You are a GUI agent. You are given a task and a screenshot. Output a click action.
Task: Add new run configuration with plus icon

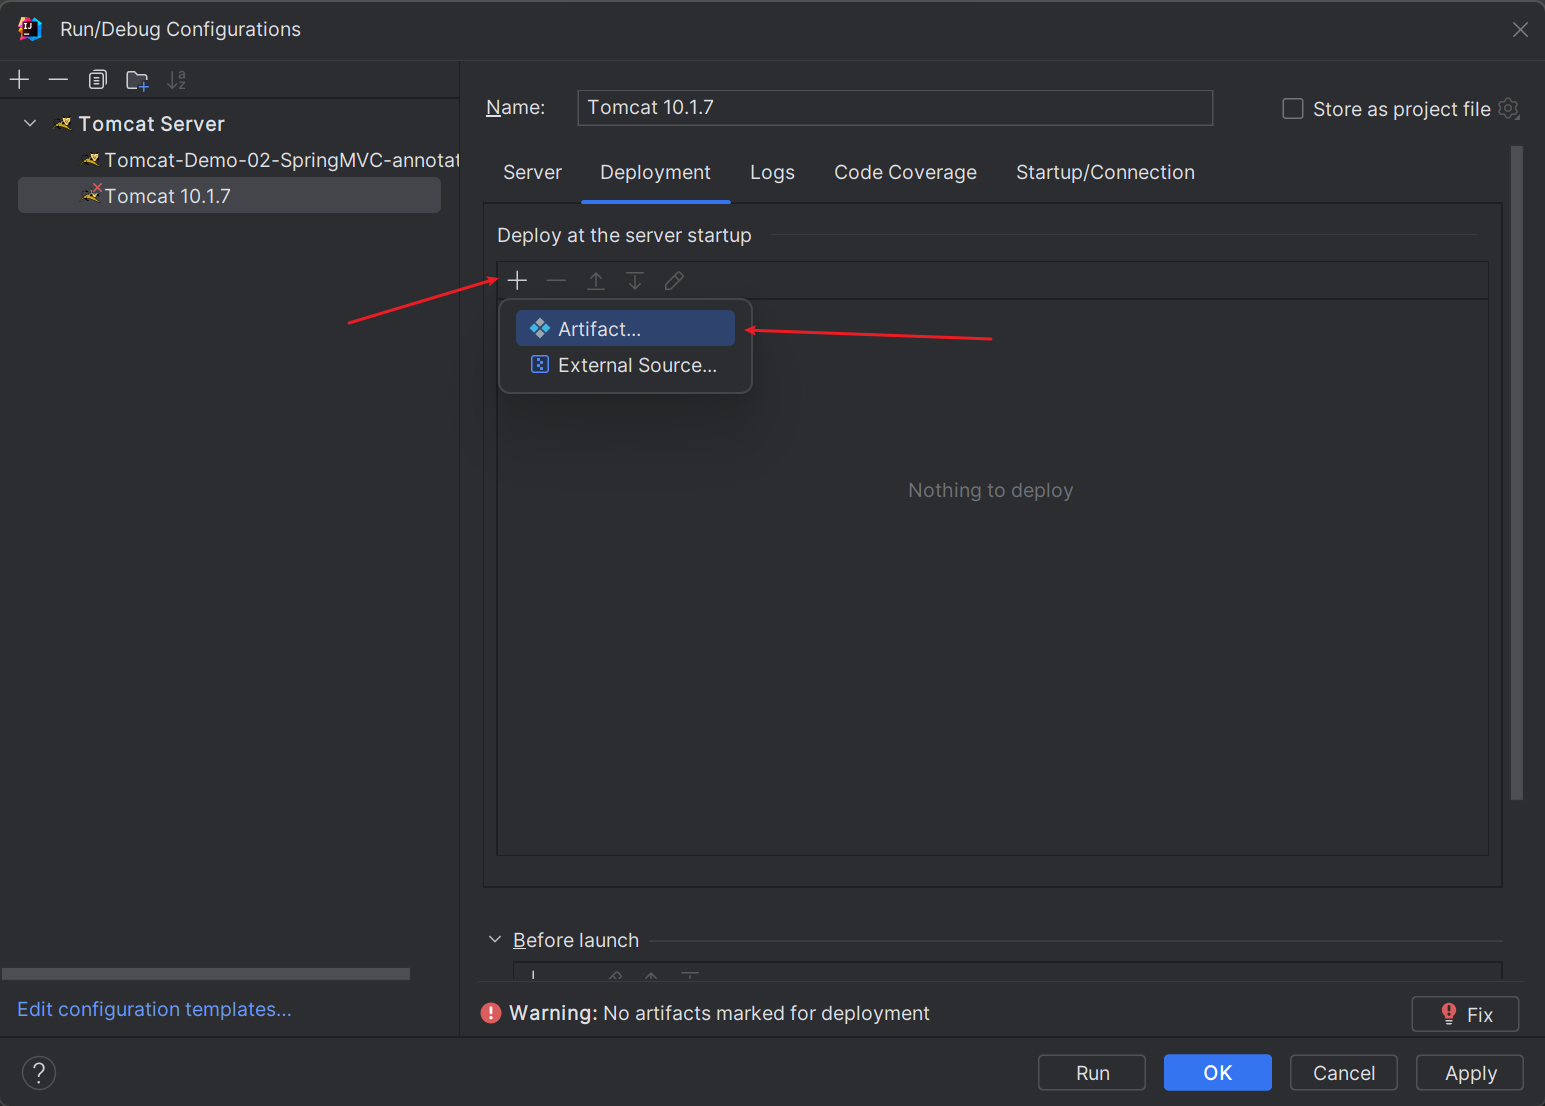point(19,79)
